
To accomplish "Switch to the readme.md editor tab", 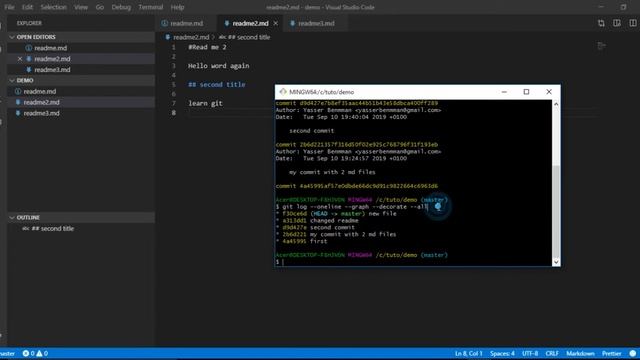I will (187, 23).
